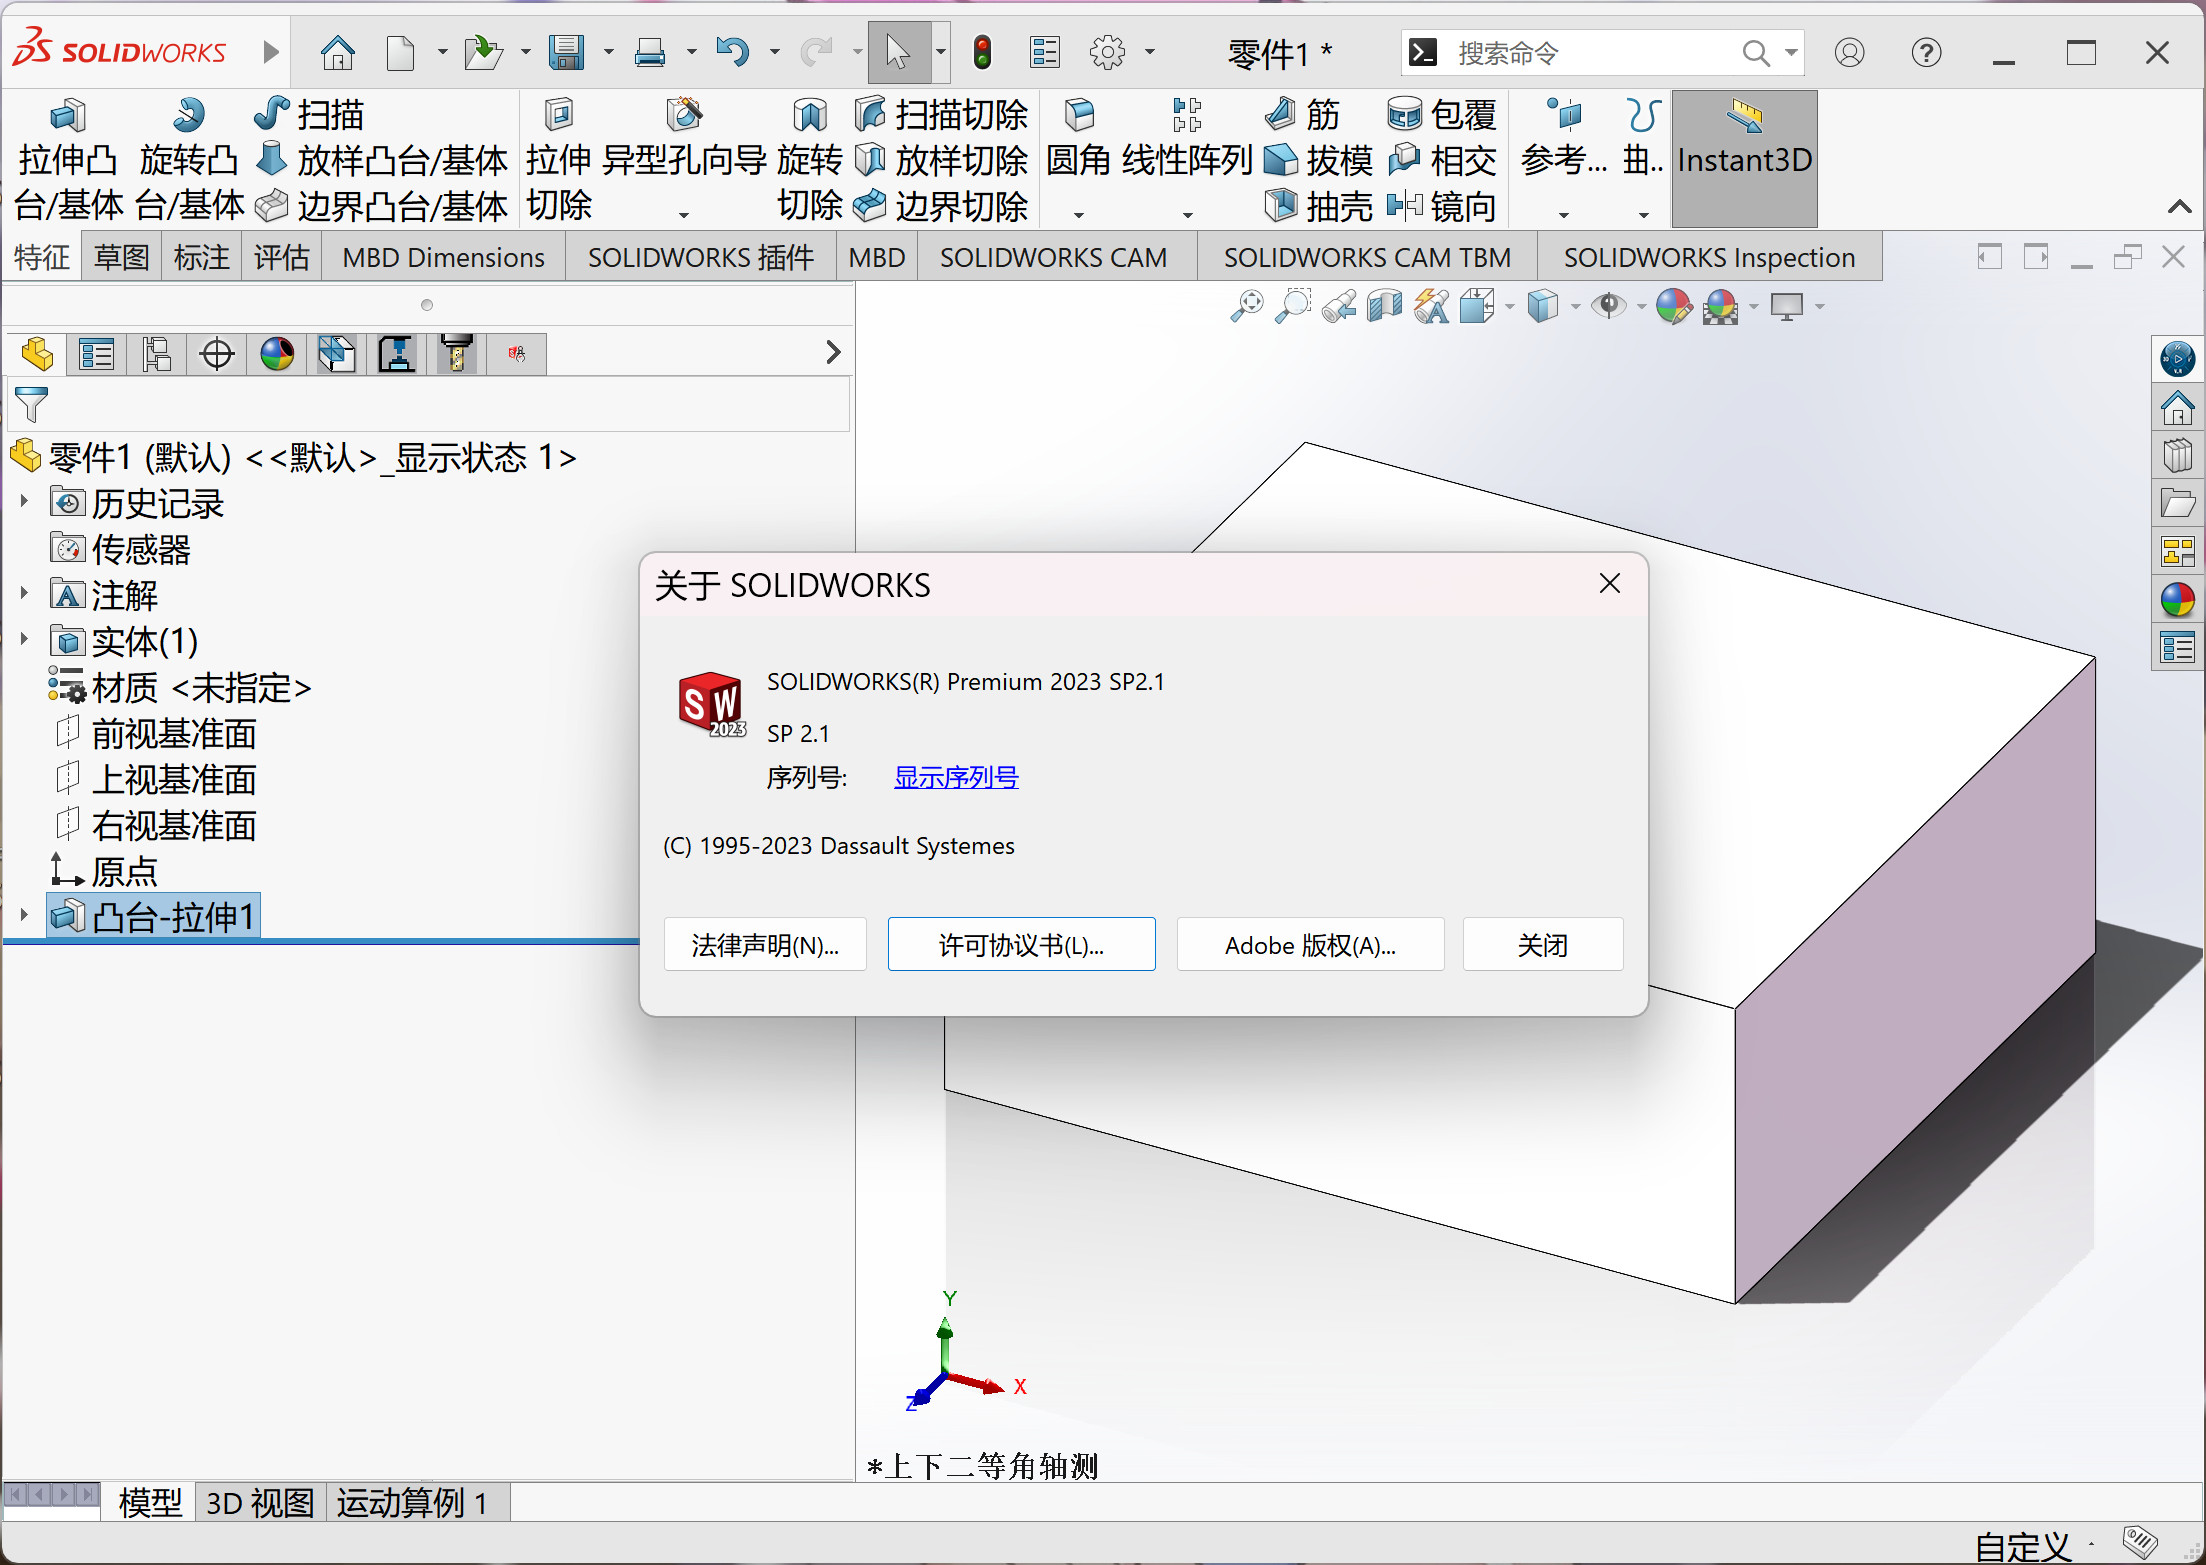This screenshot has width=2206, height=1565.
Task: Expand the 历史记录 tree node
Action: click(x=24, y=500)
